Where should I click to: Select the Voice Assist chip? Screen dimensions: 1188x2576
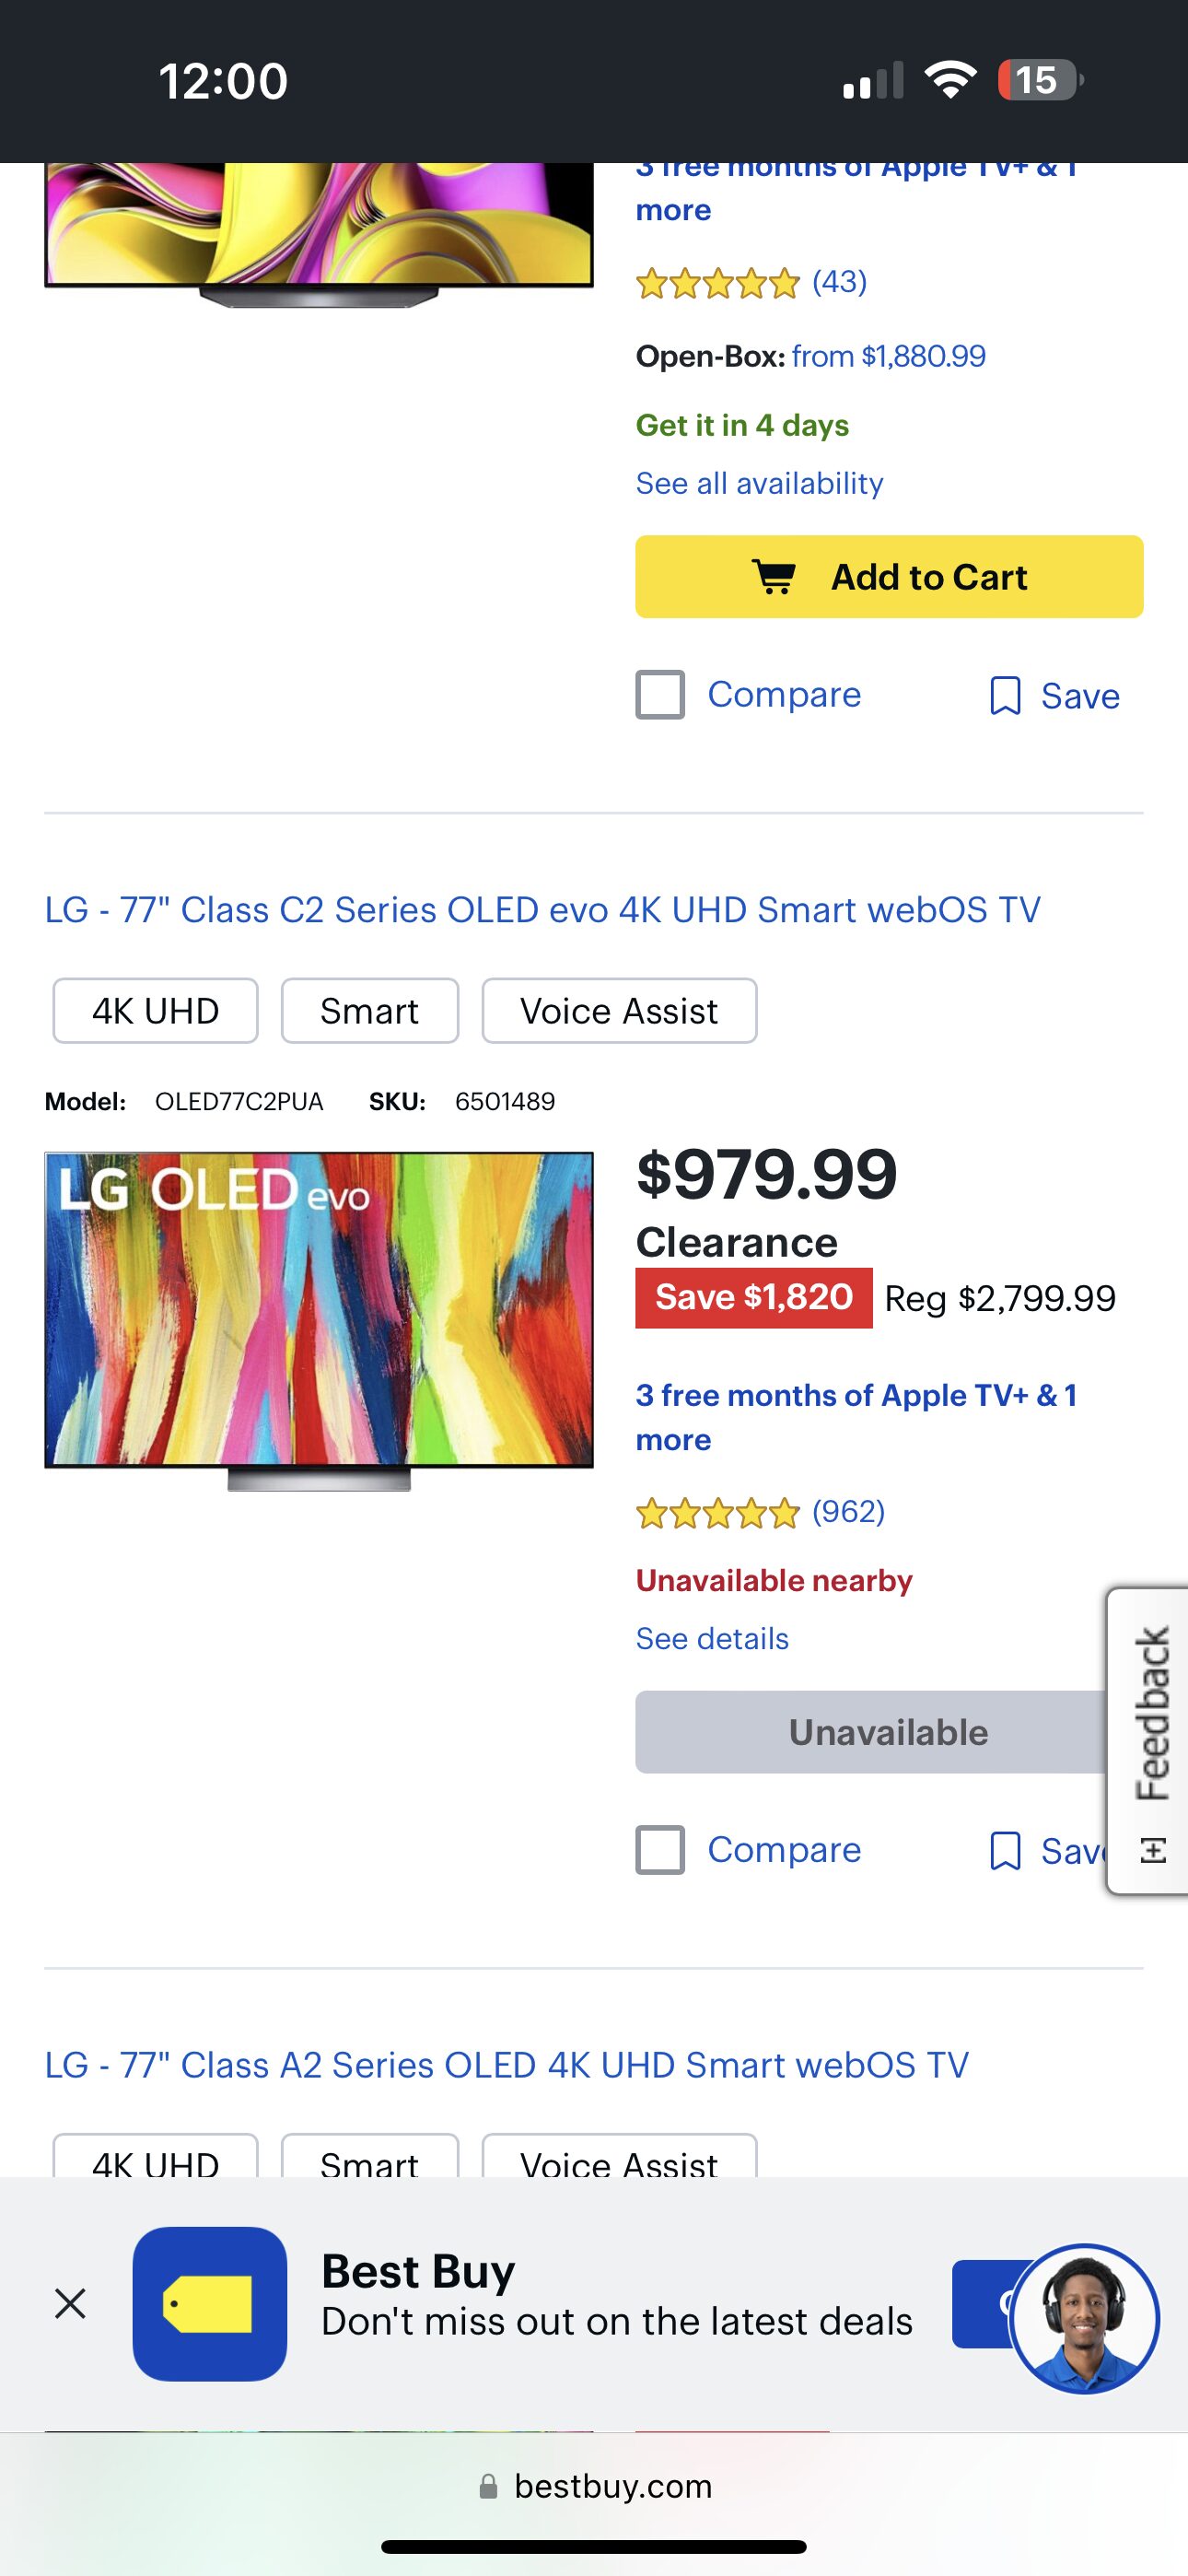click(x=618, y=1011)
